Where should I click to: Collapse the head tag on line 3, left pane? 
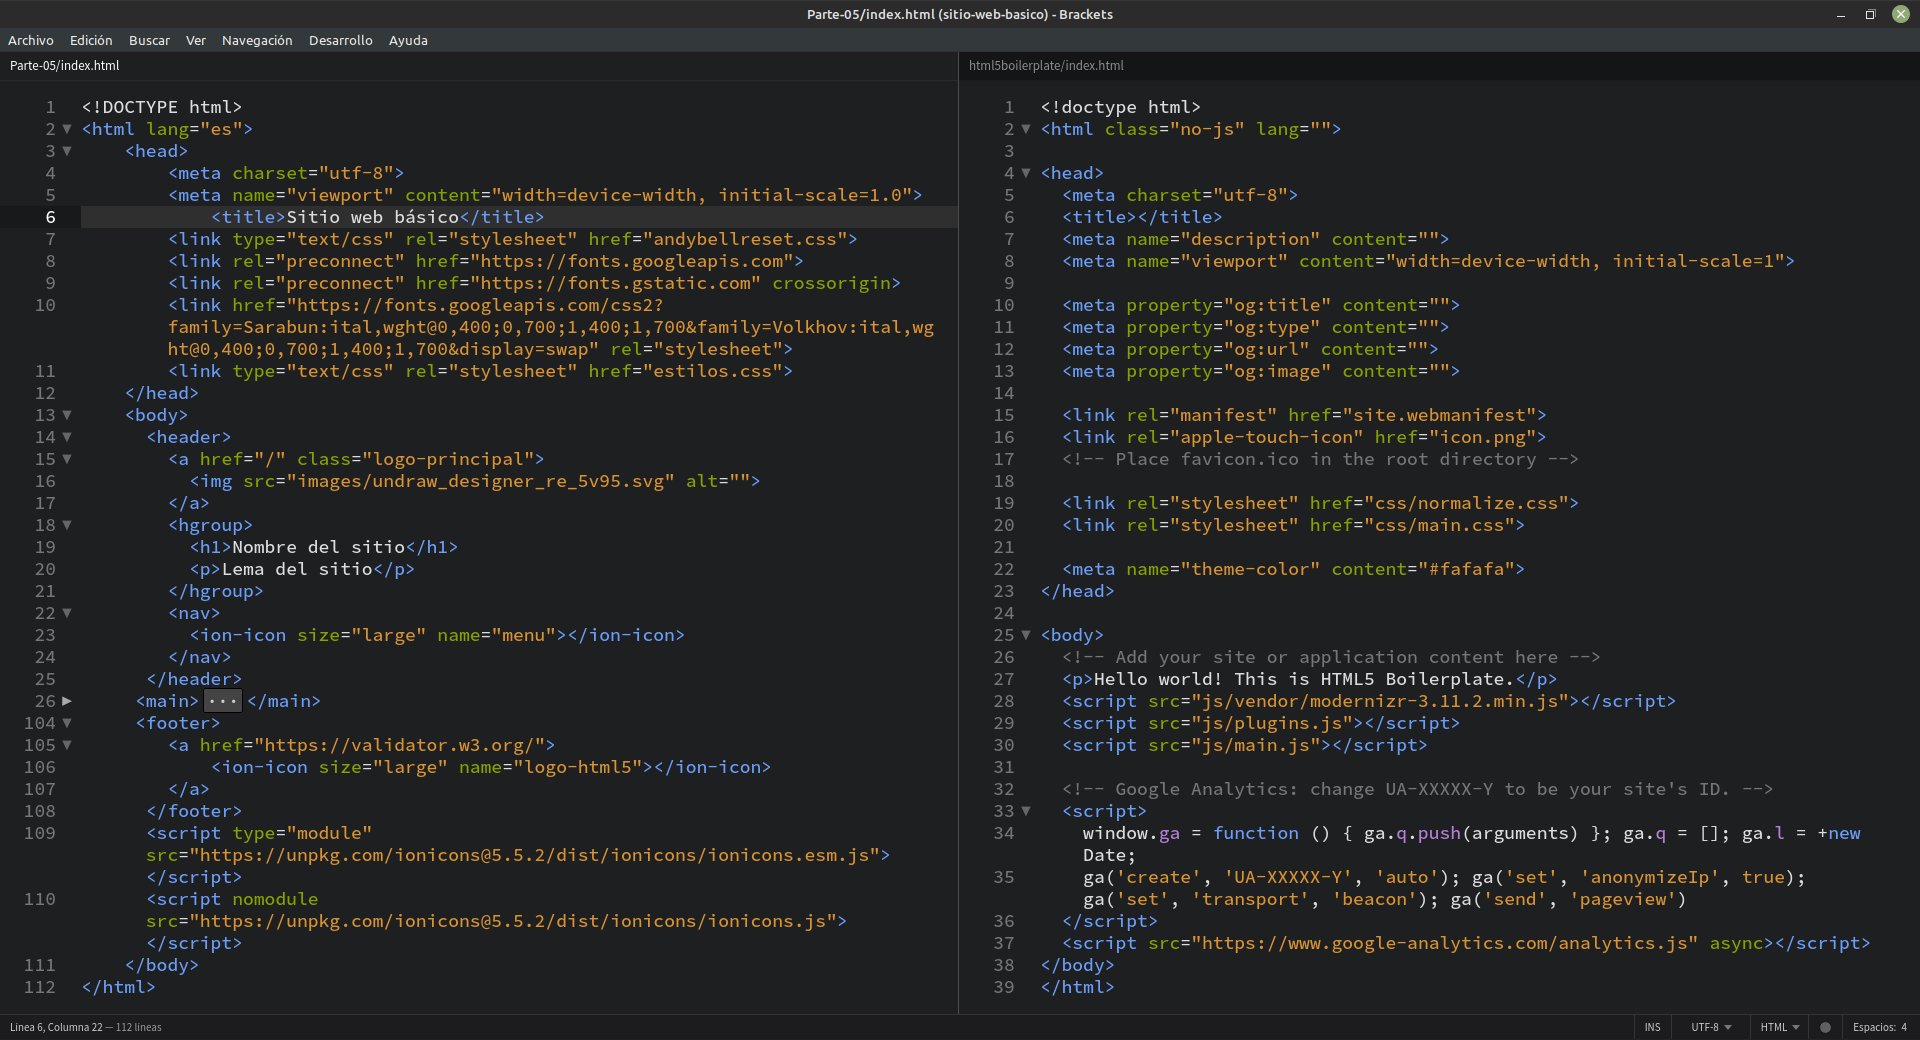click(x=67, y=151)
